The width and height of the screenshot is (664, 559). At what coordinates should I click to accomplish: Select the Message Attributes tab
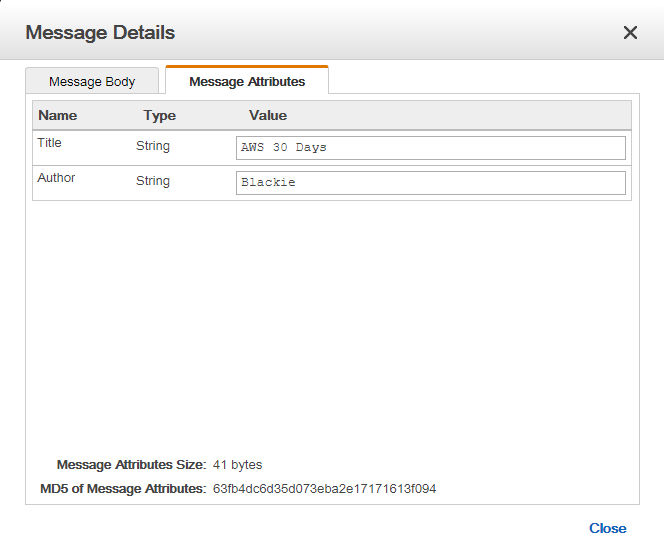247,82
